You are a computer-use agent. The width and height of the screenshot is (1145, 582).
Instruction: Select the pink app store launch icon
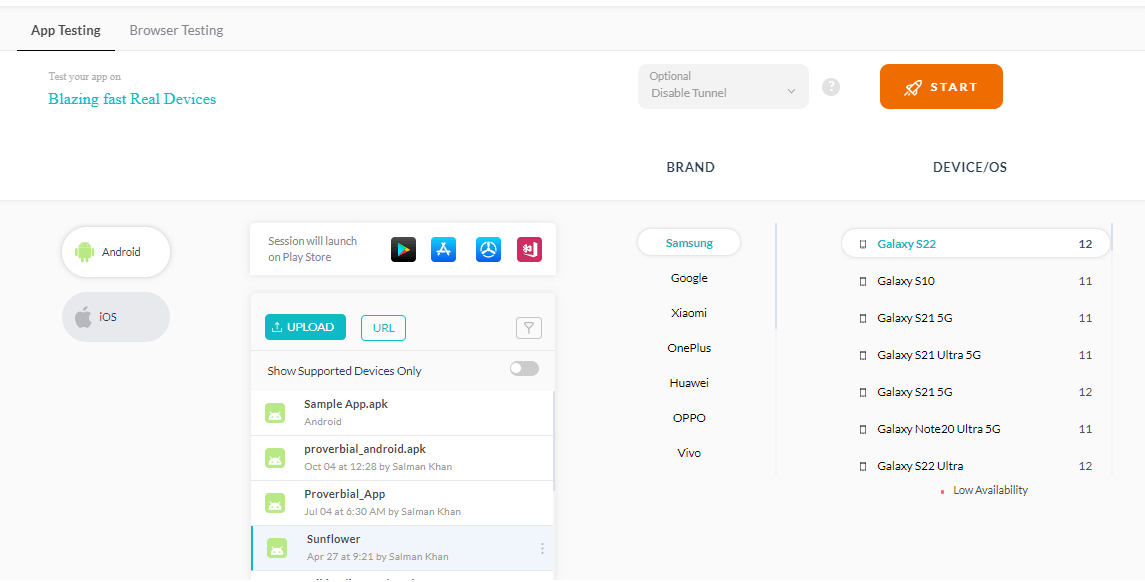click(529, 249)
